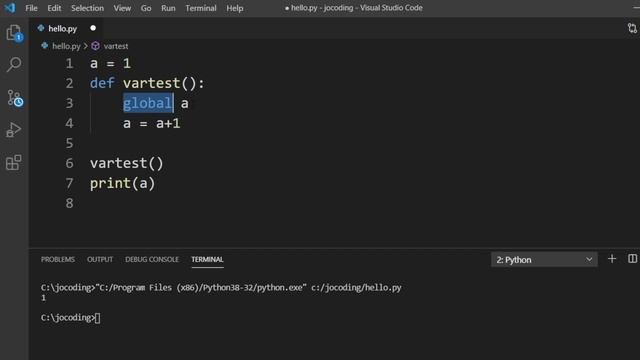This screenshot has width=640, height=360.
Task: Click hello.py in the breadcrumb path
Action: (66, 46)
